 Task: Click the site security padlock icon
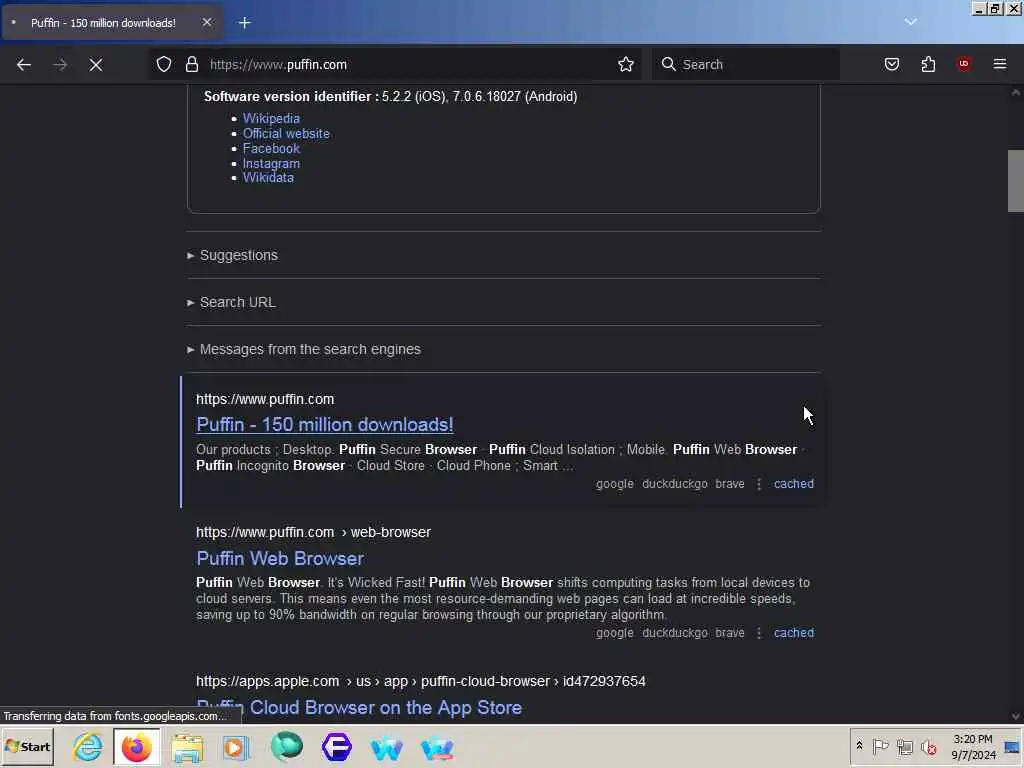tap(191, 64)
